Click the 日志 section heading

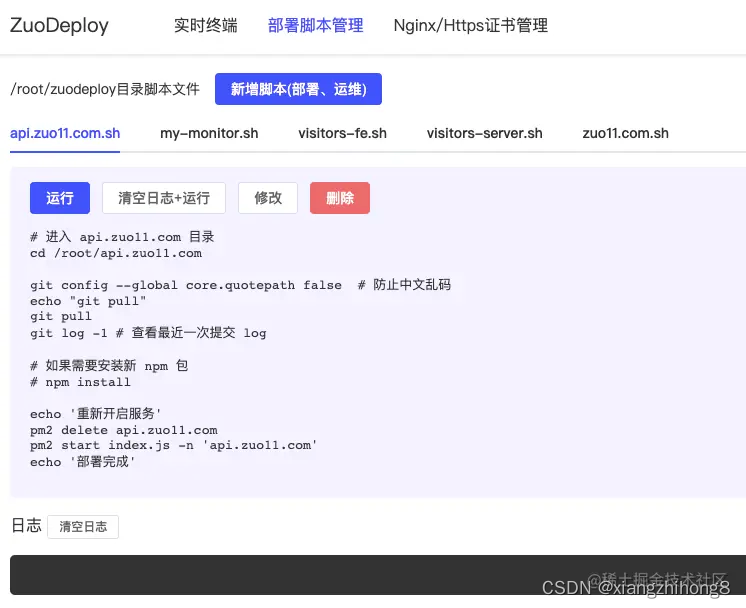pos(26,526)
